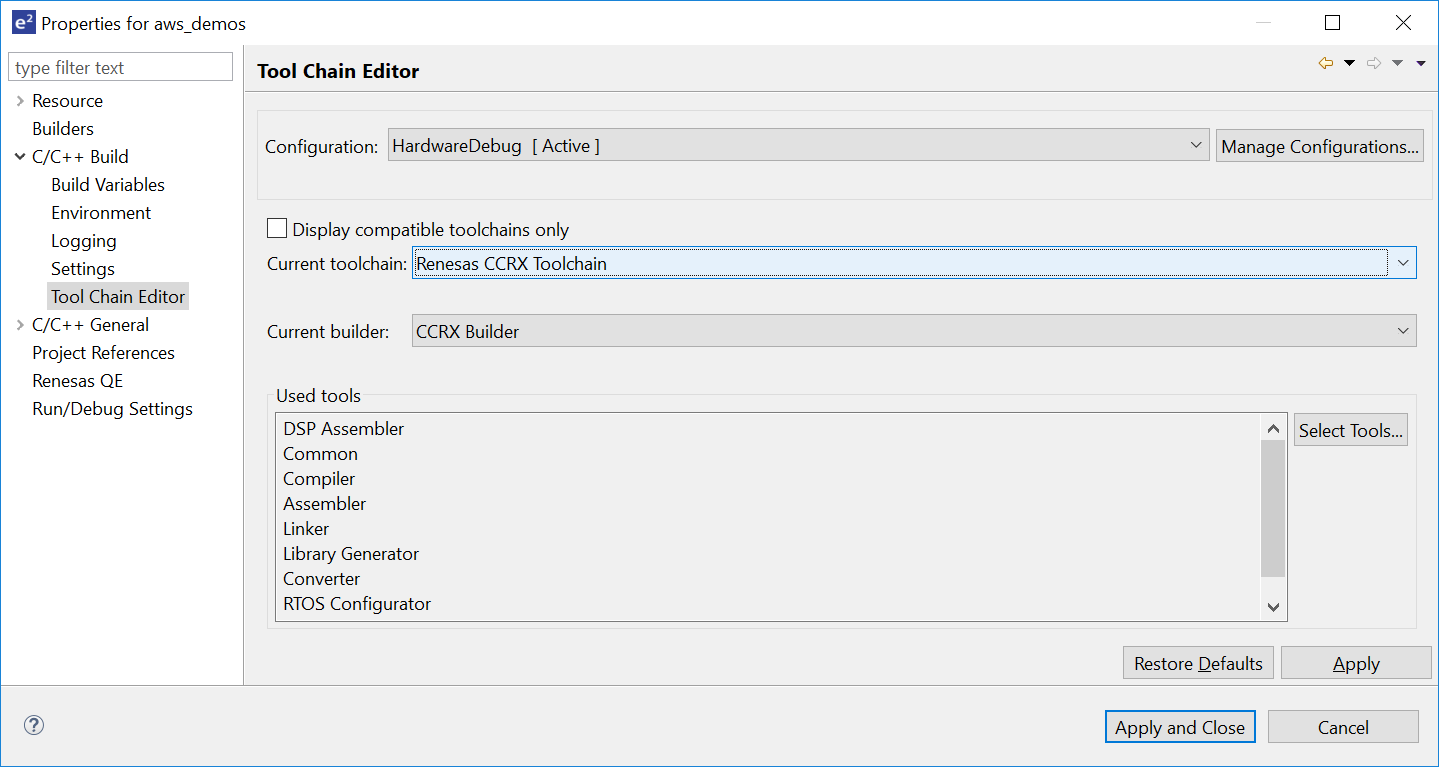1439x767 pixels.
Task: Collapse the C/C++ Build section
Action: 20,156
